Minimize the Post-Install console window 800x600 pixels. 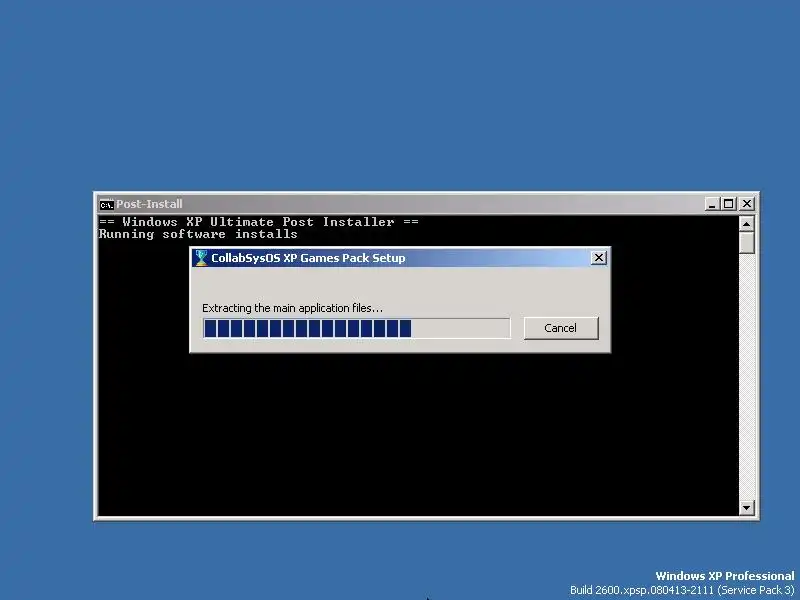712,204
